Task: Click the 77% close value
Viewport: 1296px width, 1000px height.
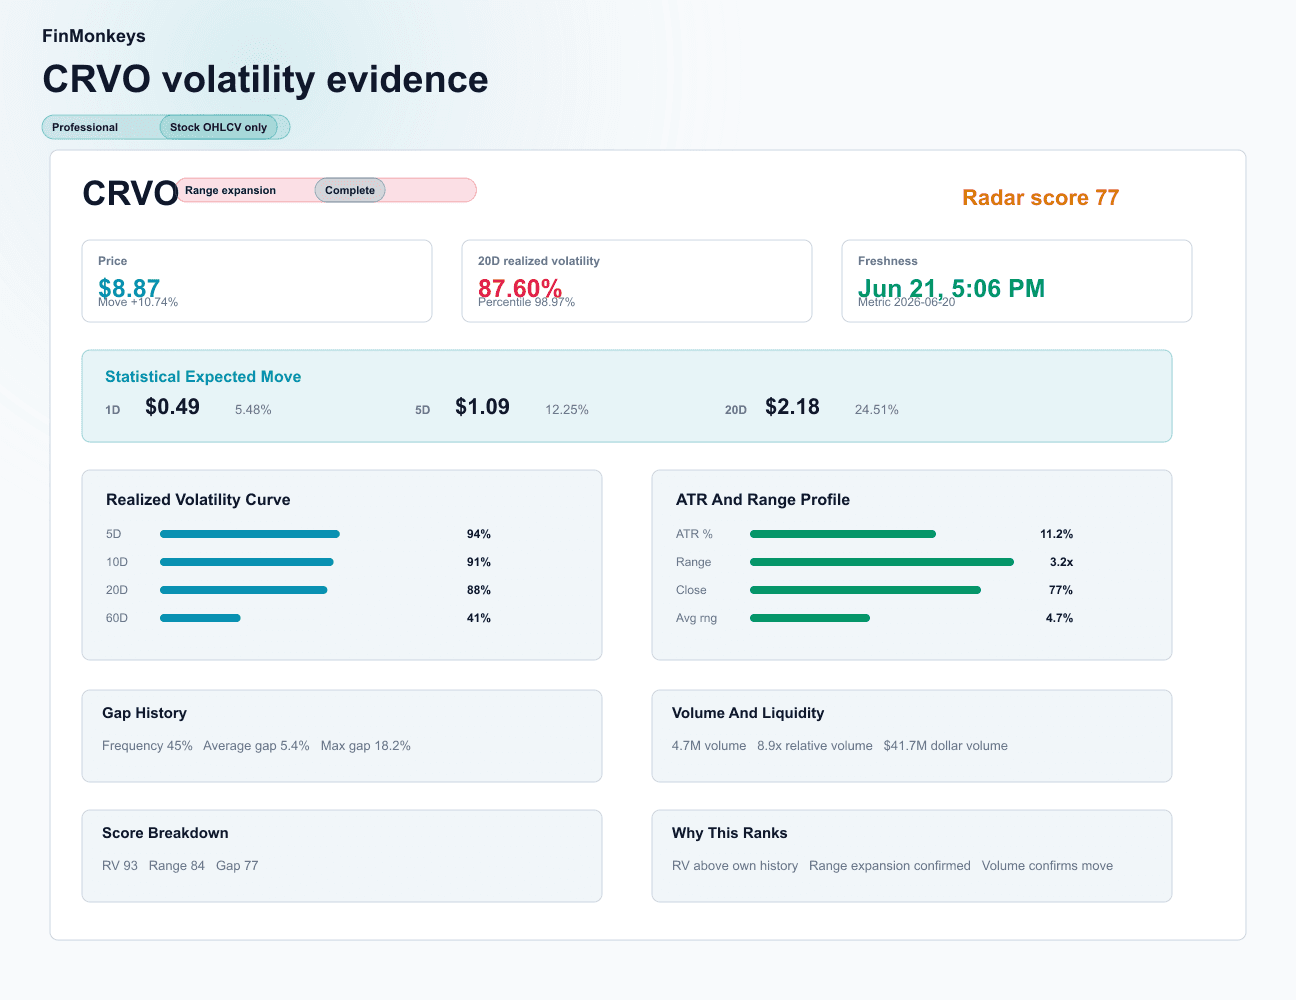Action: click(x=1061, y=590)
